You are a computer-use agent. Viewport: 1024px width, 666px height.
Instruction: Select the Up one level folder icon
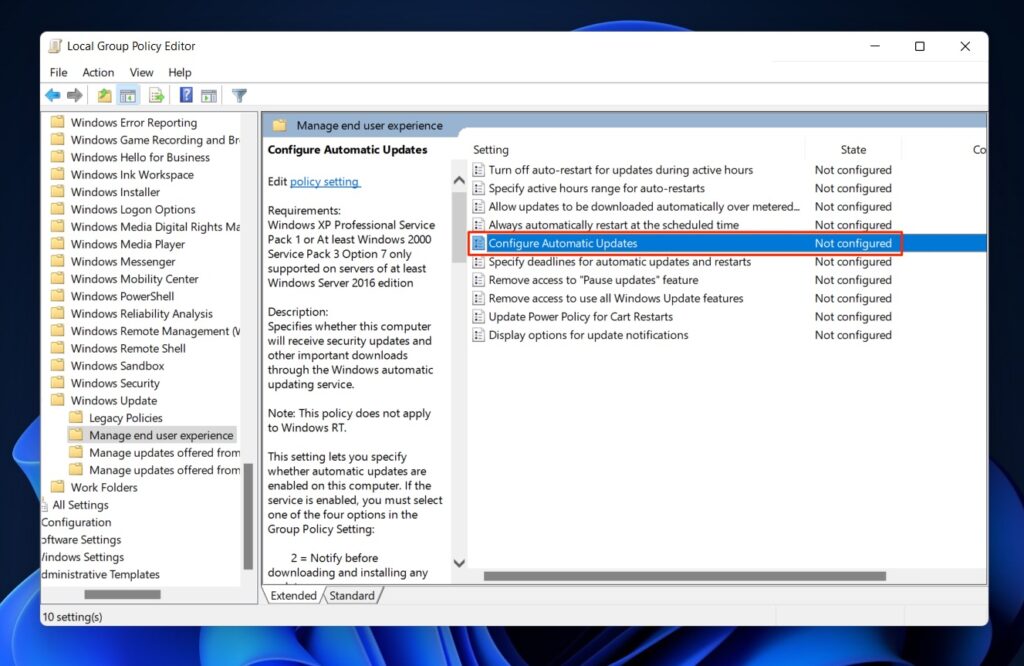pyautogui.click(x=103, y=95)
